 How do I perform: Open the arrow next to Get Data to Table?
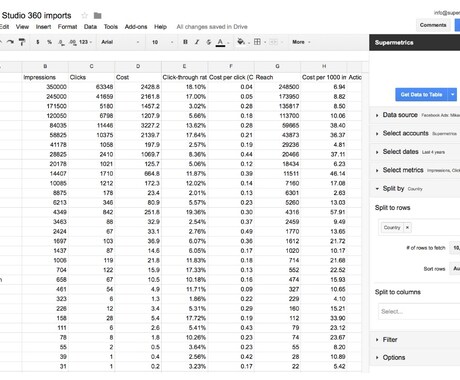tap(452, 95)
